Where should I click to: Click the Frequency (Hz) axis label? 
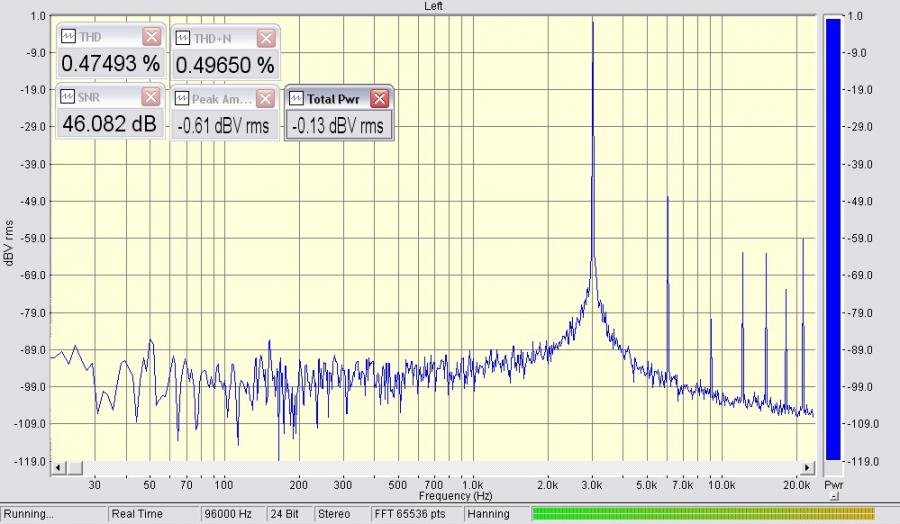pyautogui.click(x=455, y=496)
